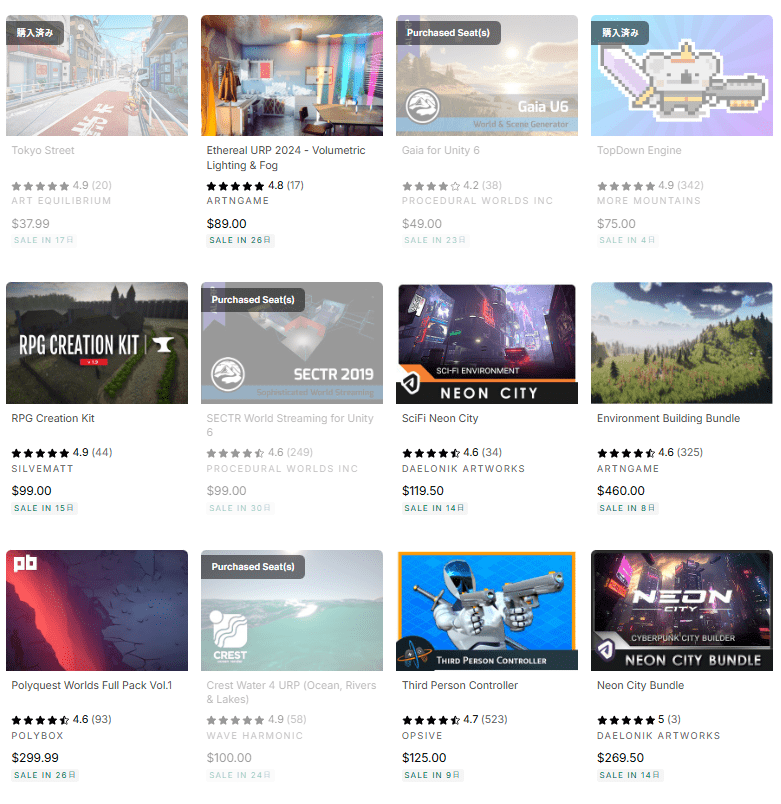Click the Environment Building Bundle title
Screen dimensions: 781x804
(x=668, y=418)
